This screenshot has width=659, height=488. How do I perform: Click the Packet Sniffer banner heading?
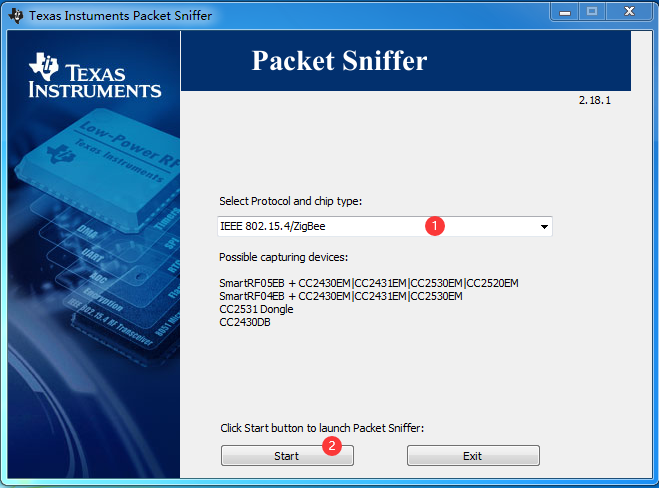[339, 61]
